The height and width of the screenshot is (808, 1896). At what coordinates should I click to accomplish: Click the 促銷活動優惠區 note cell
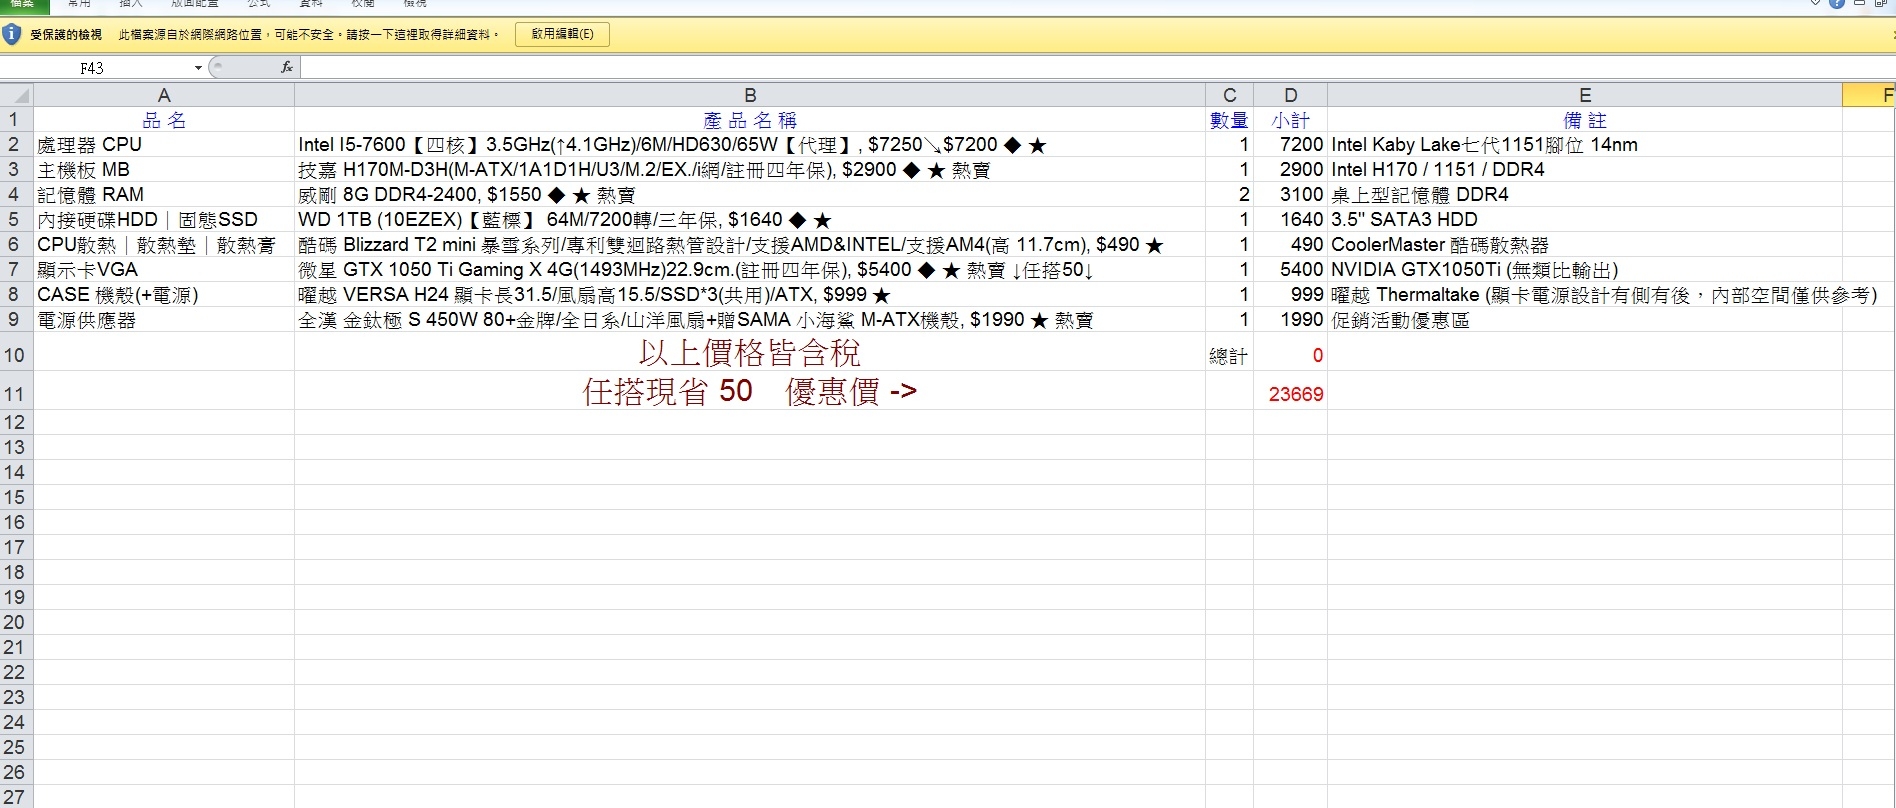(1584, 320)
